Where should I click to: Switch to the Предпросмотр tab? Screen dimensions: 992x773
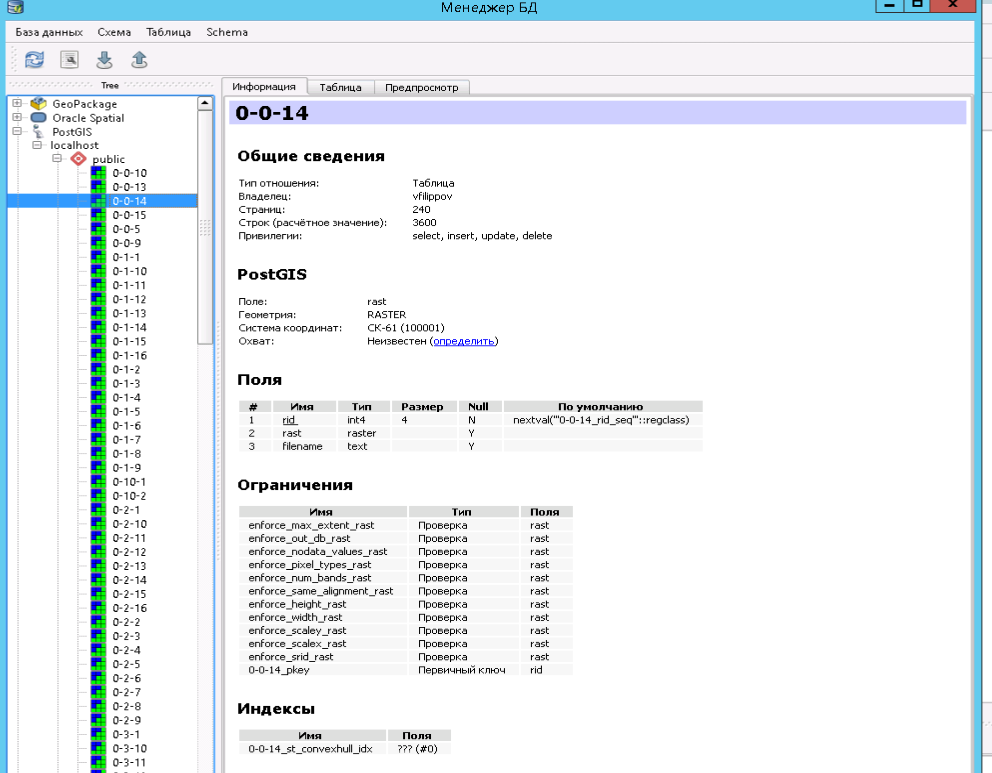click(x=421, y=87)
